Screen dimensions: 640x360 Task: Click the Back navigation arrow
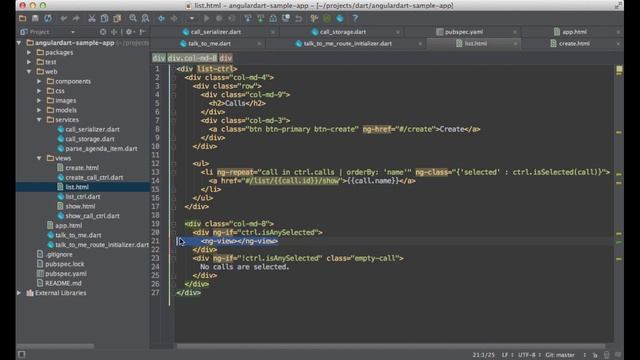162,18
